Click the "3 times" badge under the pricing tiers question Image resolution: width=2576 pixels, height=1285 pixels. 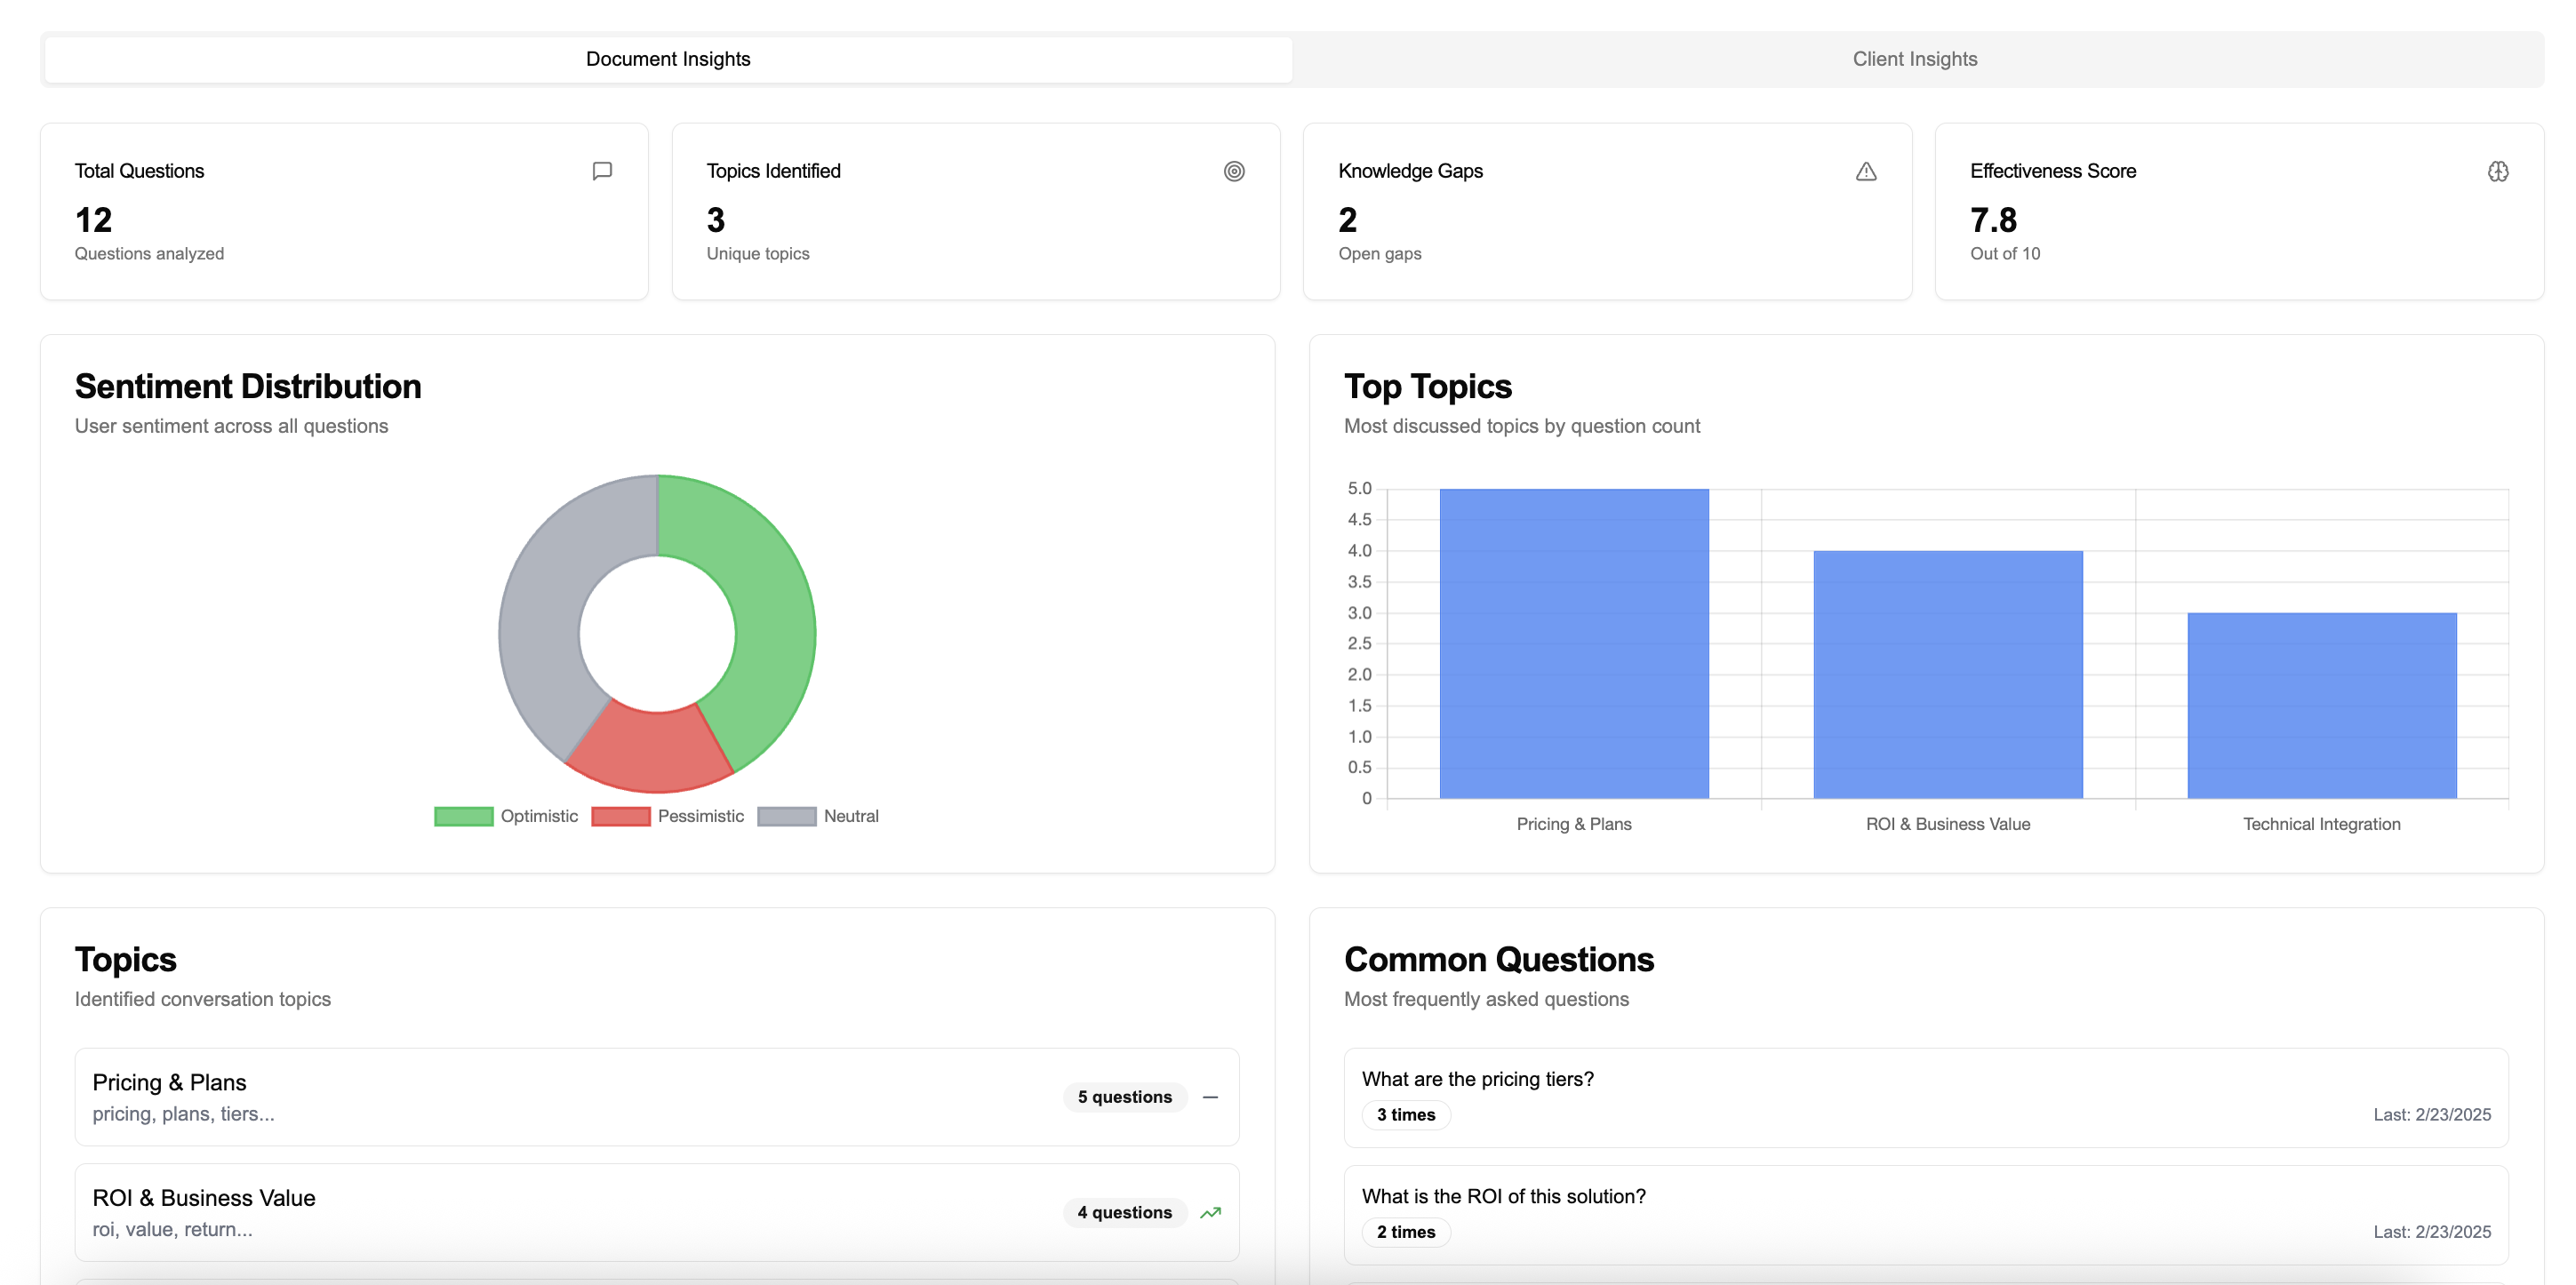[x=1406, y=1114]
